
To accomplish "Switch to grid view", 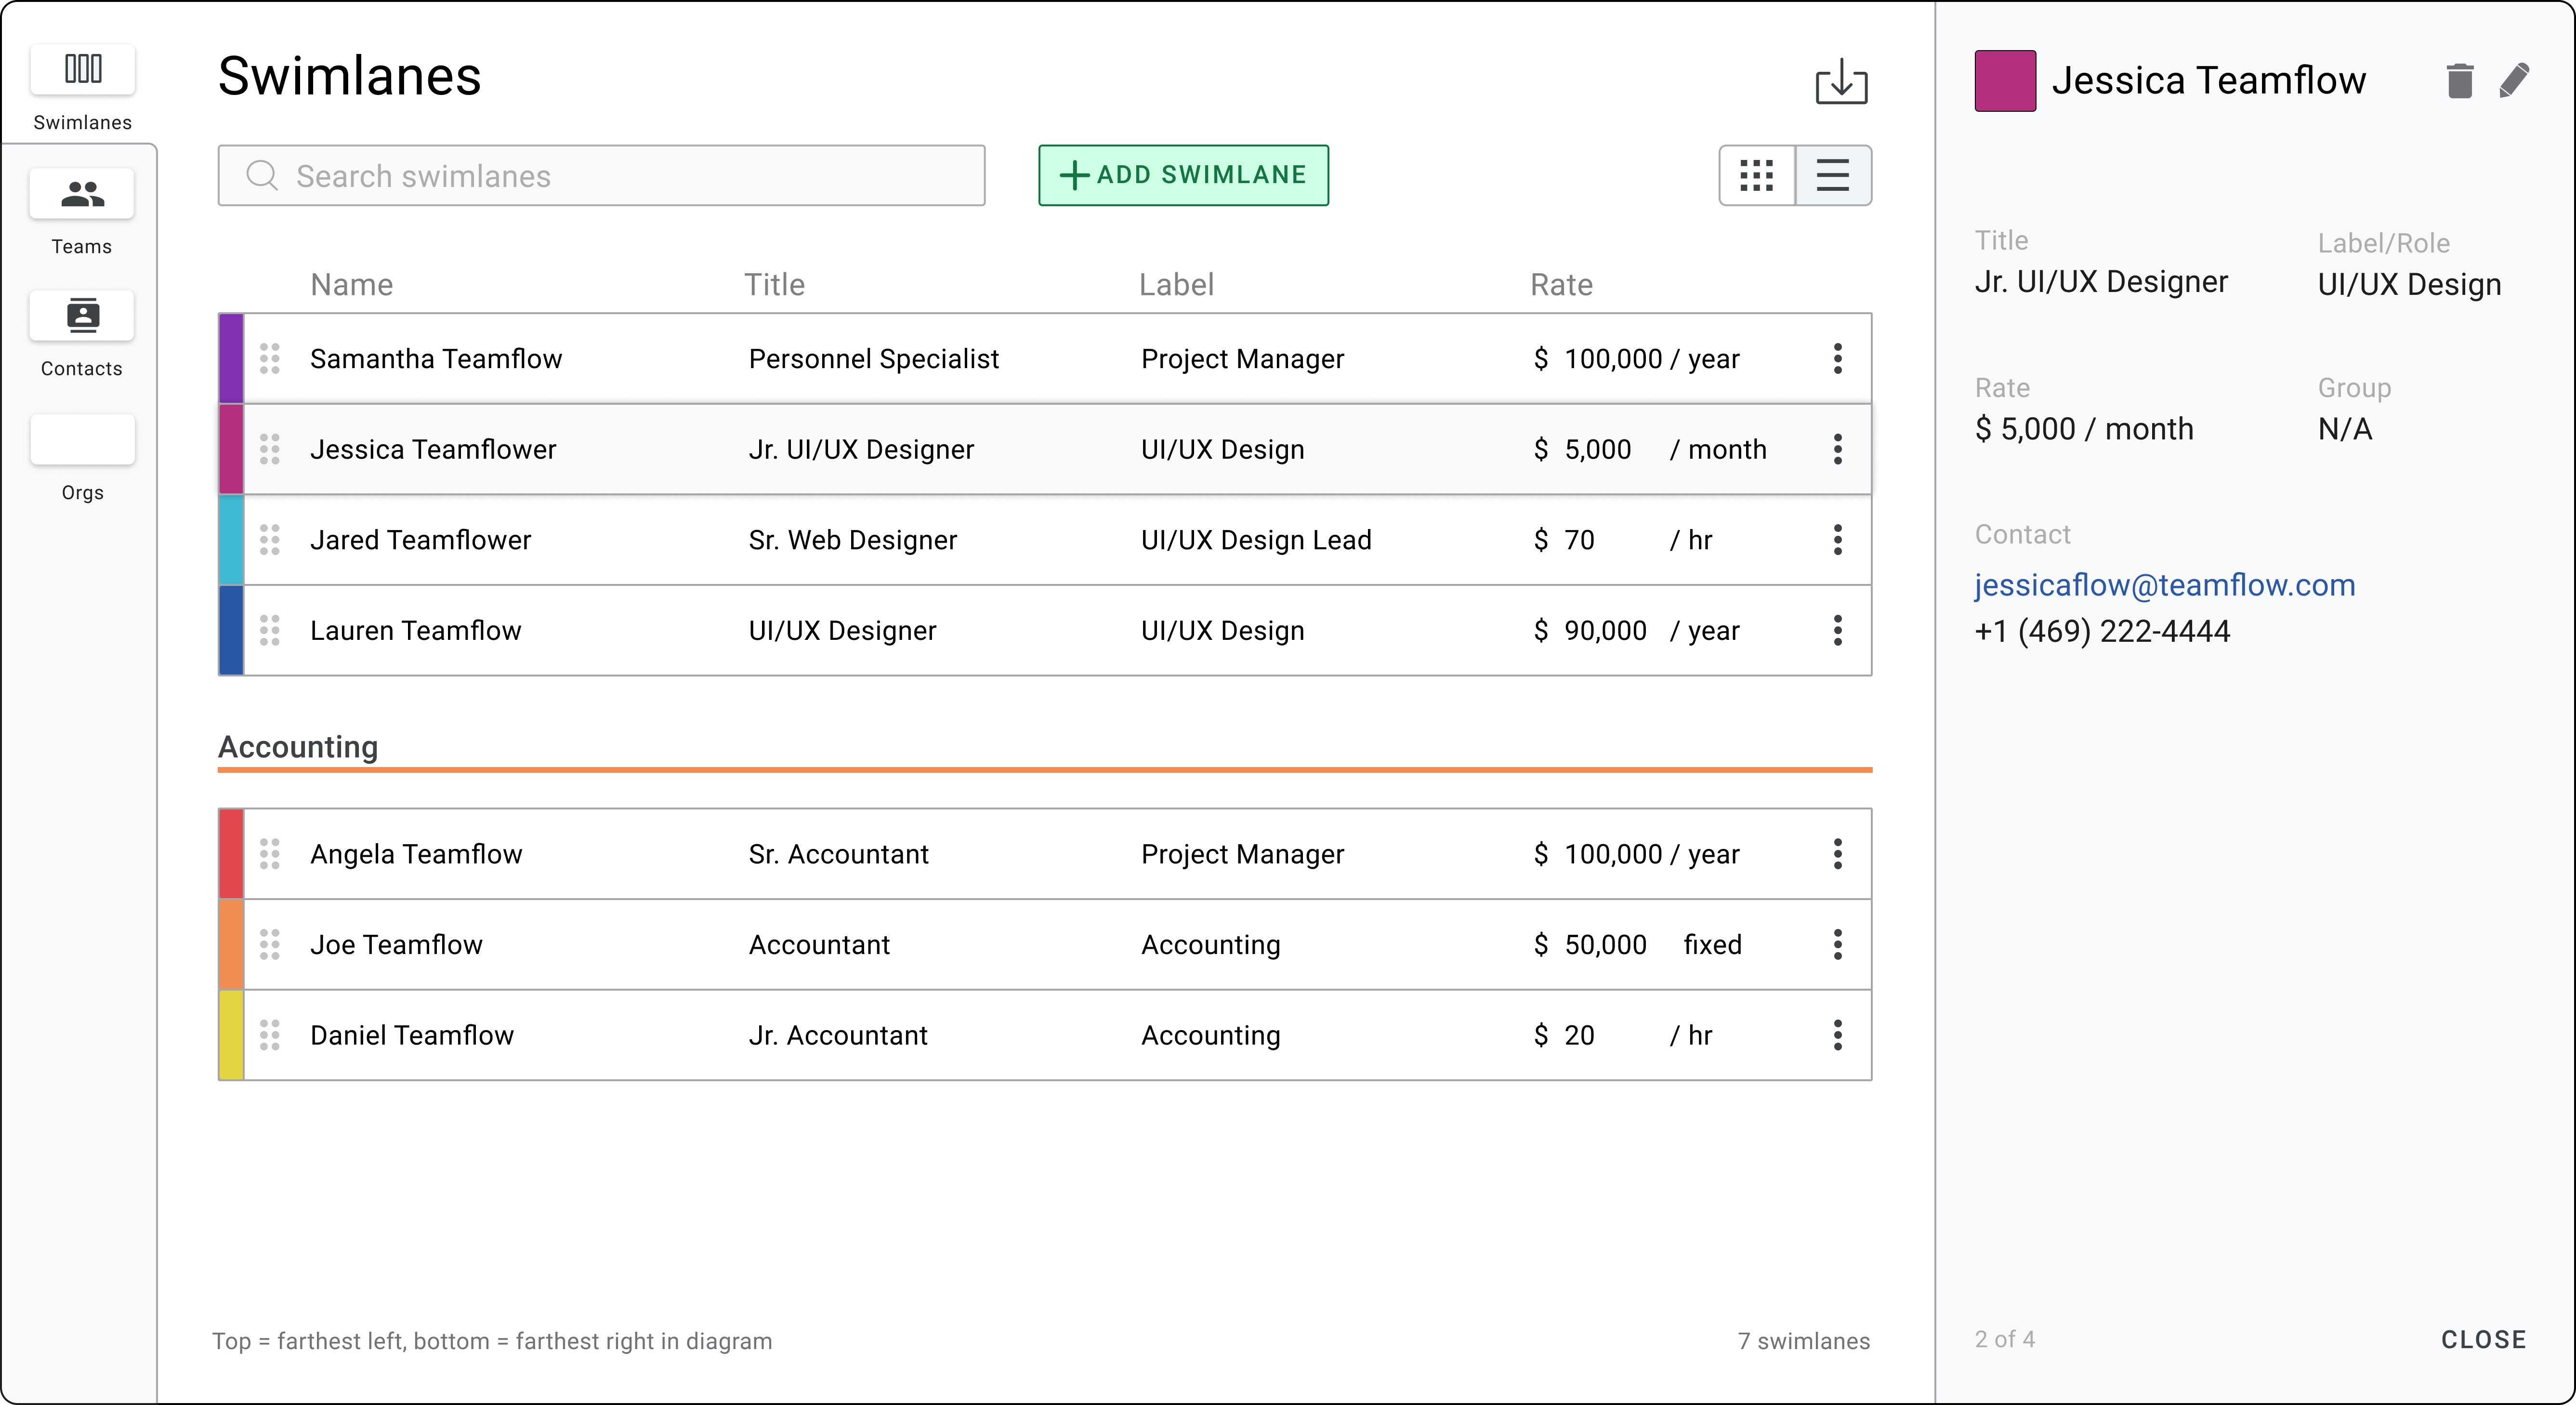I will [1757, 176].
